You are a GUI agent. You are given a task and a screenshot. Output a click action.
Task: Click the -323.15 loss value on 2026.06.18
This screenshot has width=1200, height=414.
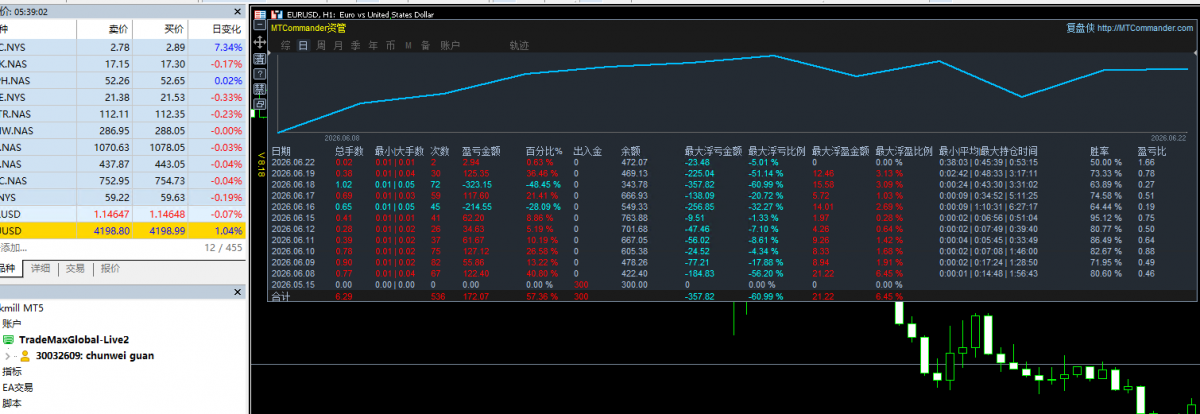click(x=477, y=184)
